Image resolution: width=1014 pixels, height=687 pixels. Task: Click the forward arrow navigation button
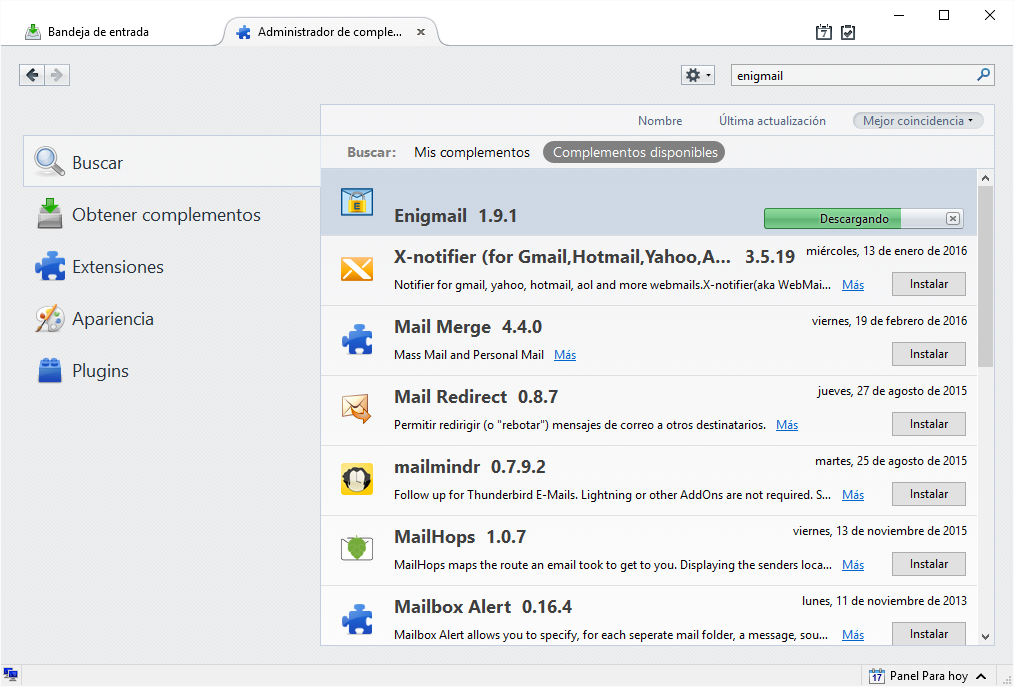pyautogui.click(x=57, y=75)
